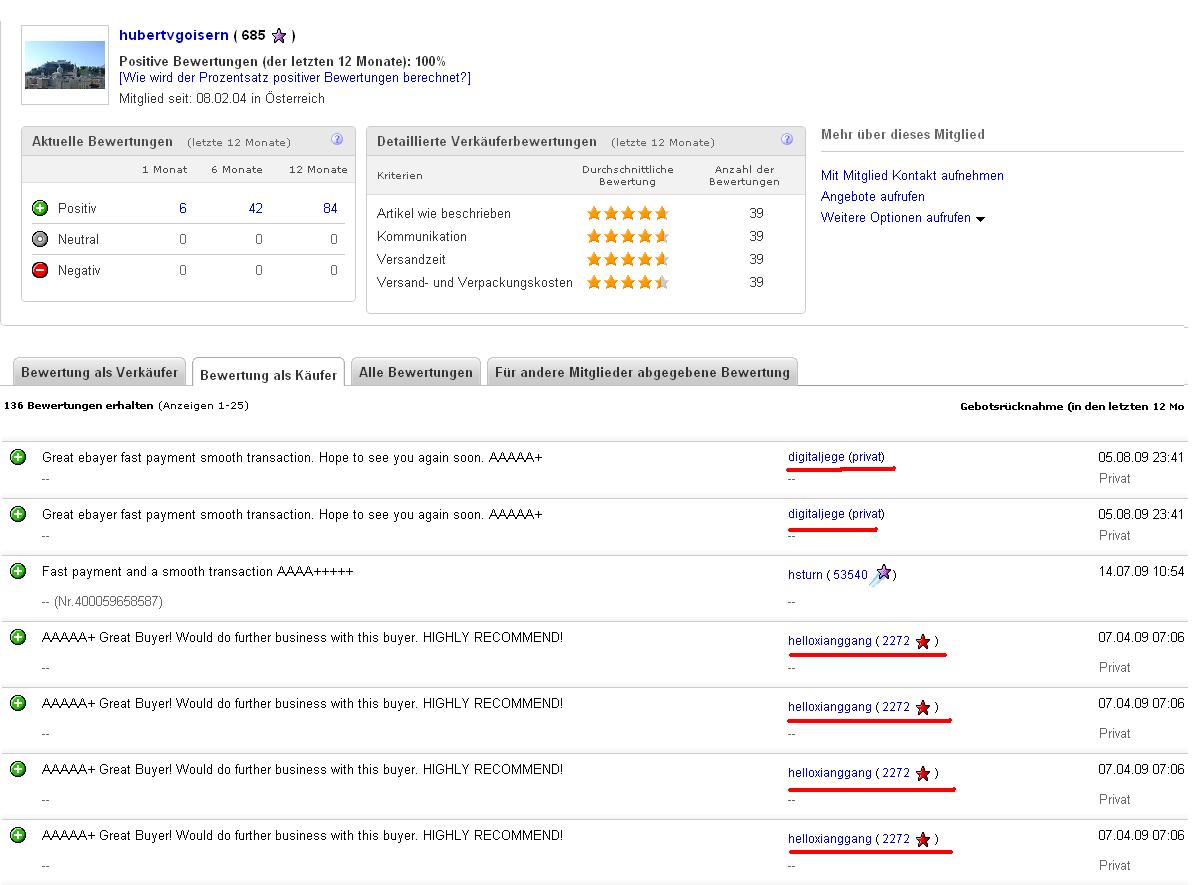Viewport: 1201px width, 885px height.
Task: Click the star rating for Artikel wie beschrieben
Action: (x=627, y=213)
